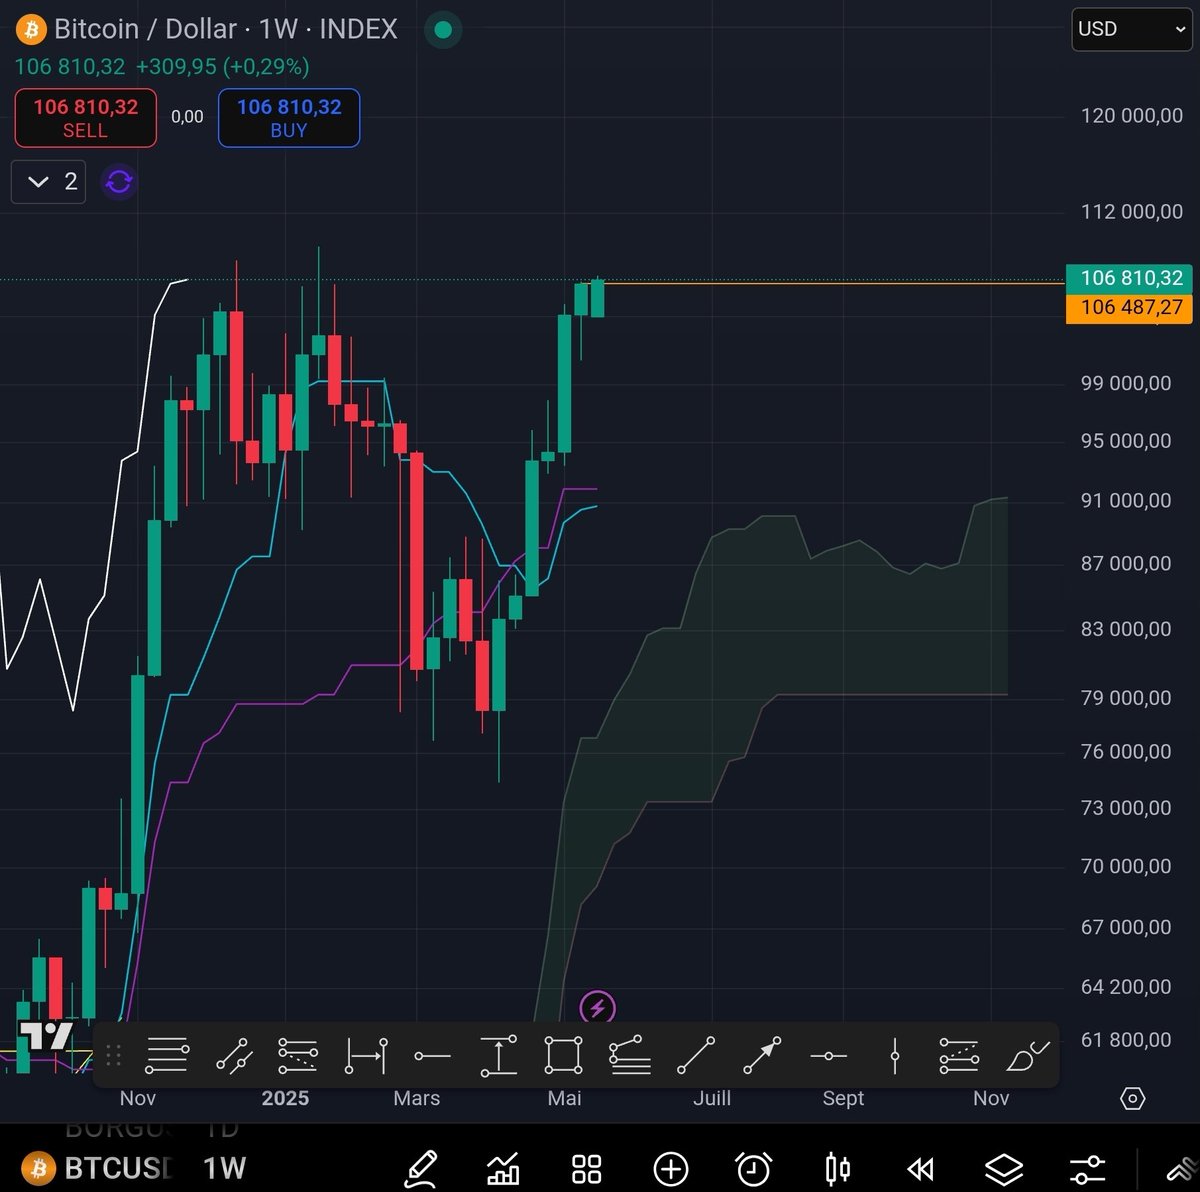Screen dimensions: 1200x1192
Task: Click the purple sync refresh icon
Action: coord(119,182)
